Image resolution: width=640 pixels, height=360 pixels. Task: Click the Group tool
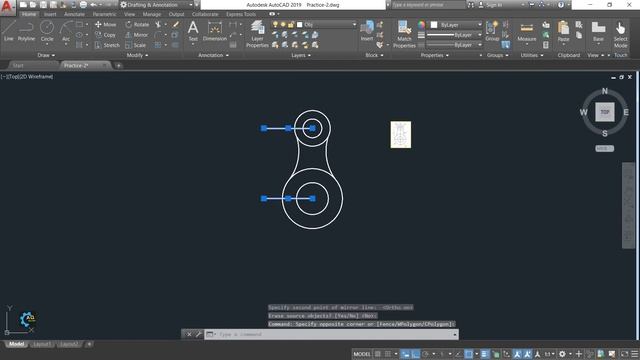pos(492,31)
